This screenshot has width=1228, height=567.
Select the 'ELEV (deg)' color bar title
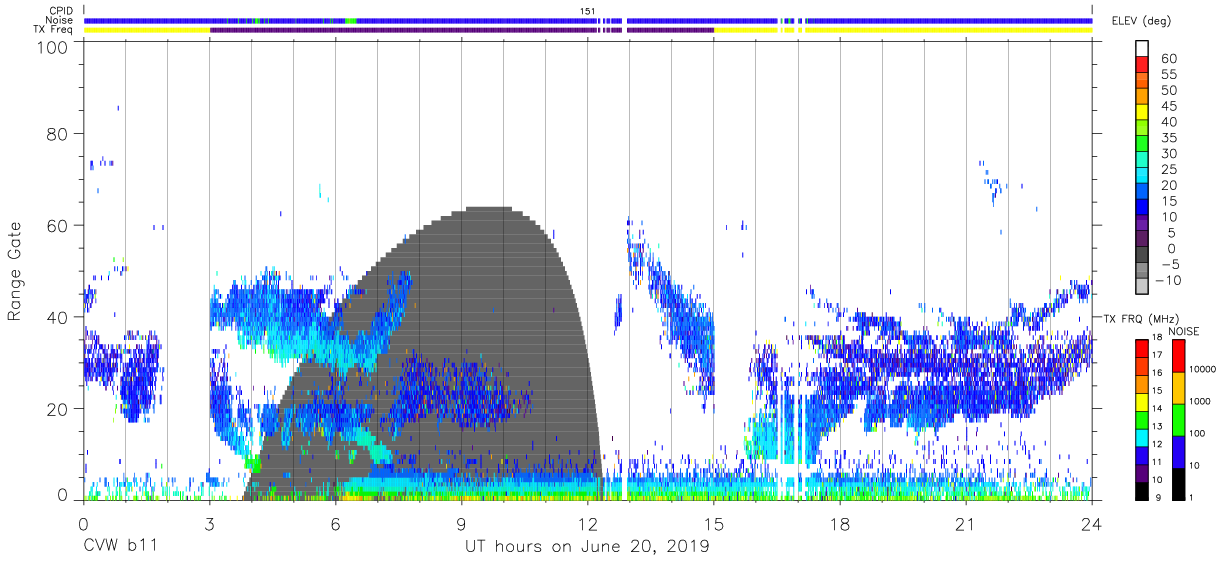pos(1140,21)
